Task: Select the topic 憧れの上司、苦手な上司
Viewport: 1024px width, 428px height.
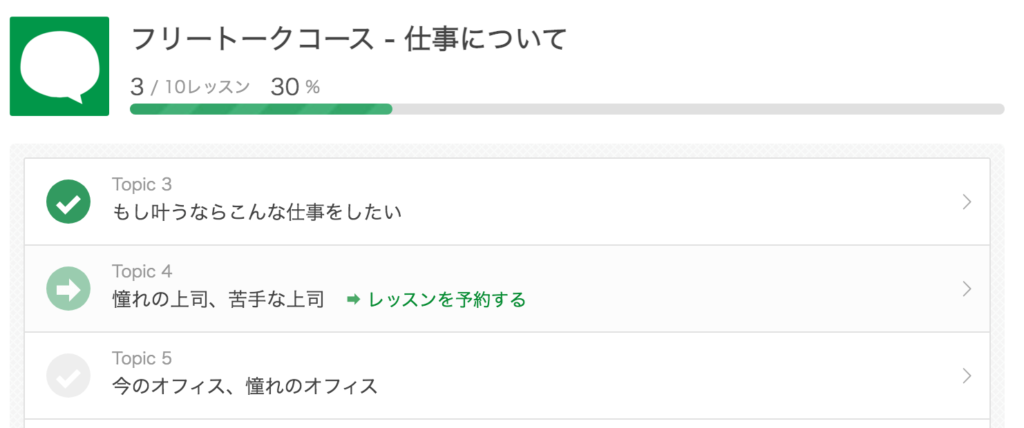Action: (218, 300)
